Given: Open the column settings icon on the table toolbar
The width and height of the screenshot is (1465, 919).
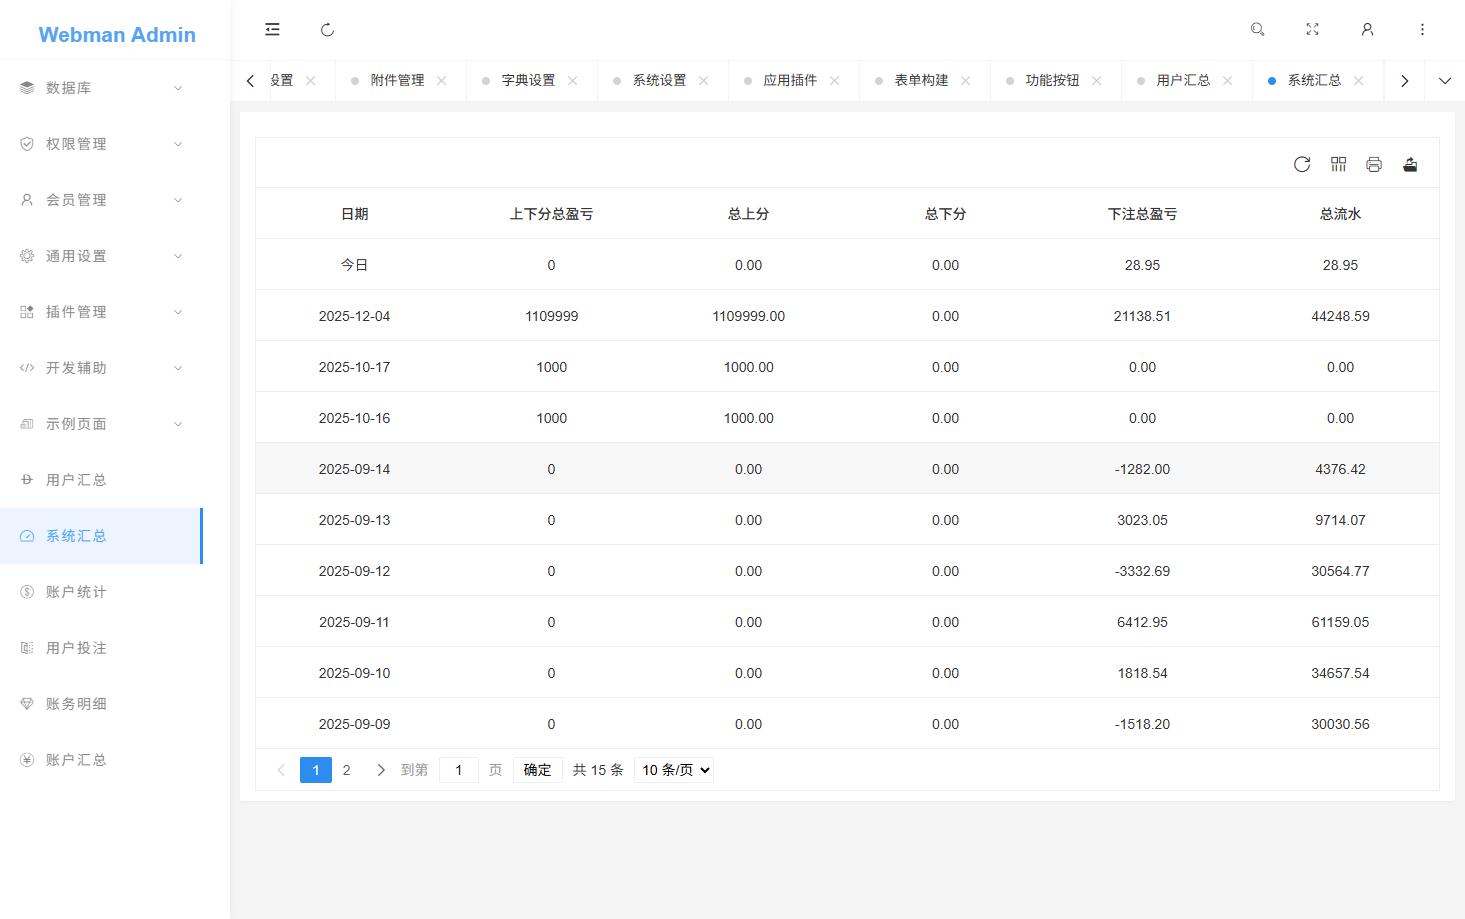Looking at the screenshot, I should (x=1338, y=164).
